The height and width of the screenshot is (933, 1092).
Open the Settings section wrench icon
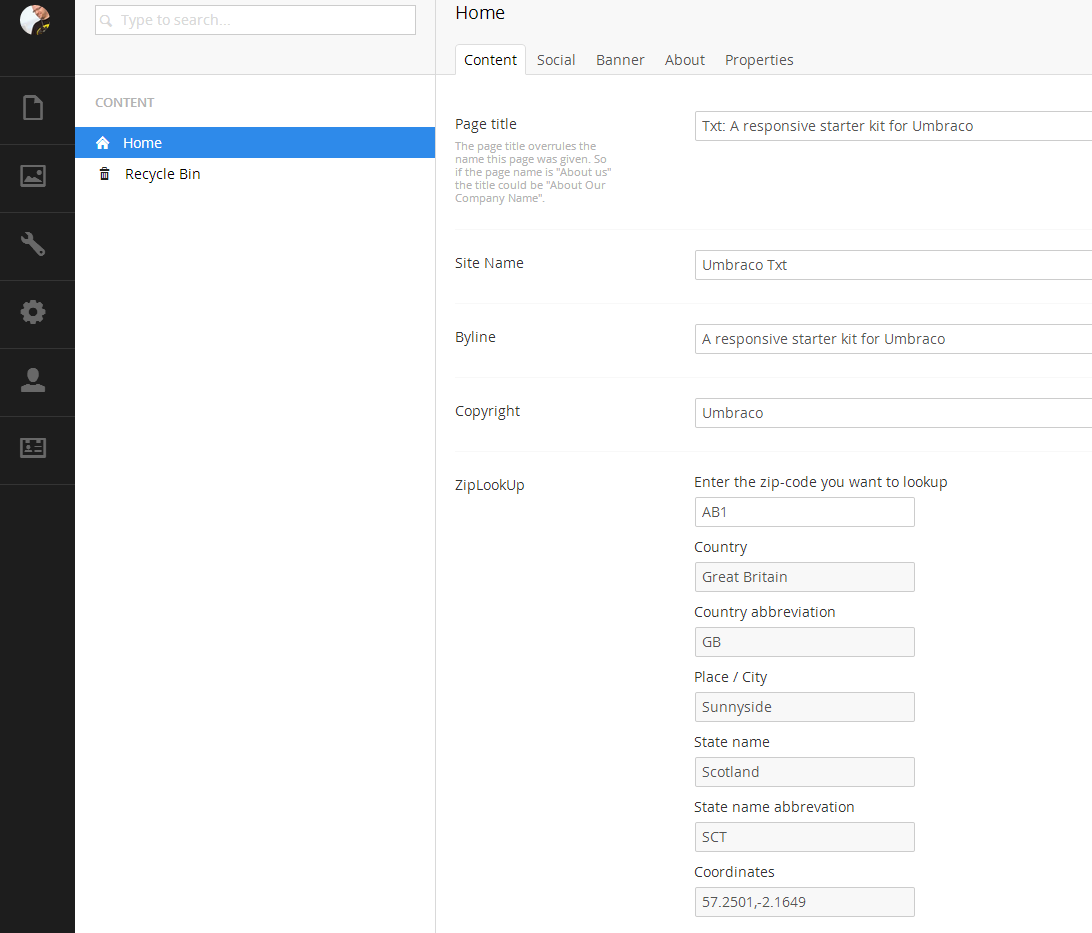[x=33, y=244]
